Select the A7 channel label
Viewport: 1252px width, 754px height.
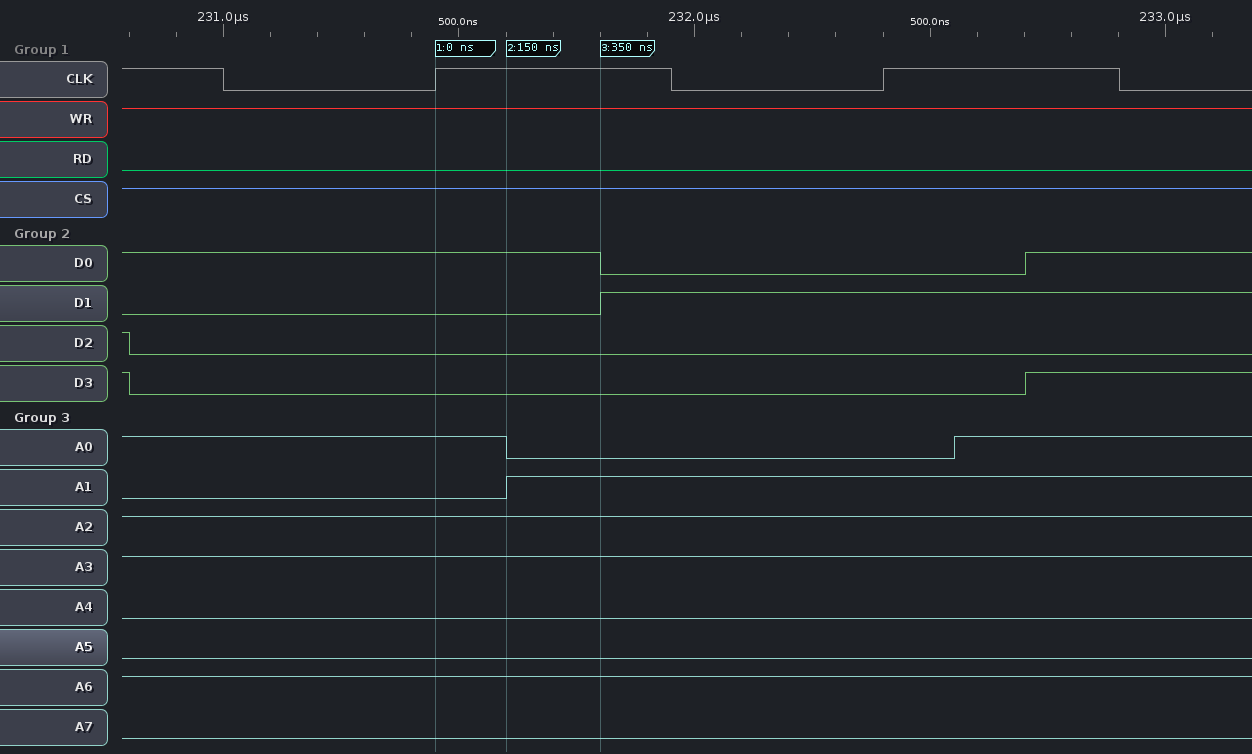point(53,727)
